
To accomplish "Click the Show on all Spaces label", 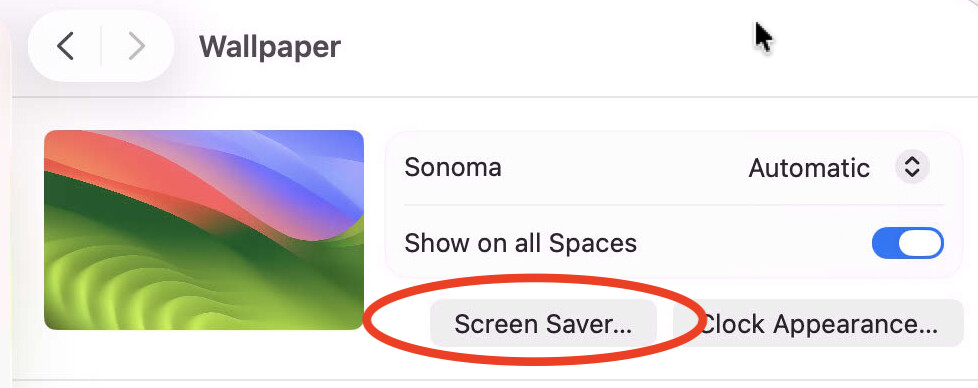I will (x=520, y=243).
